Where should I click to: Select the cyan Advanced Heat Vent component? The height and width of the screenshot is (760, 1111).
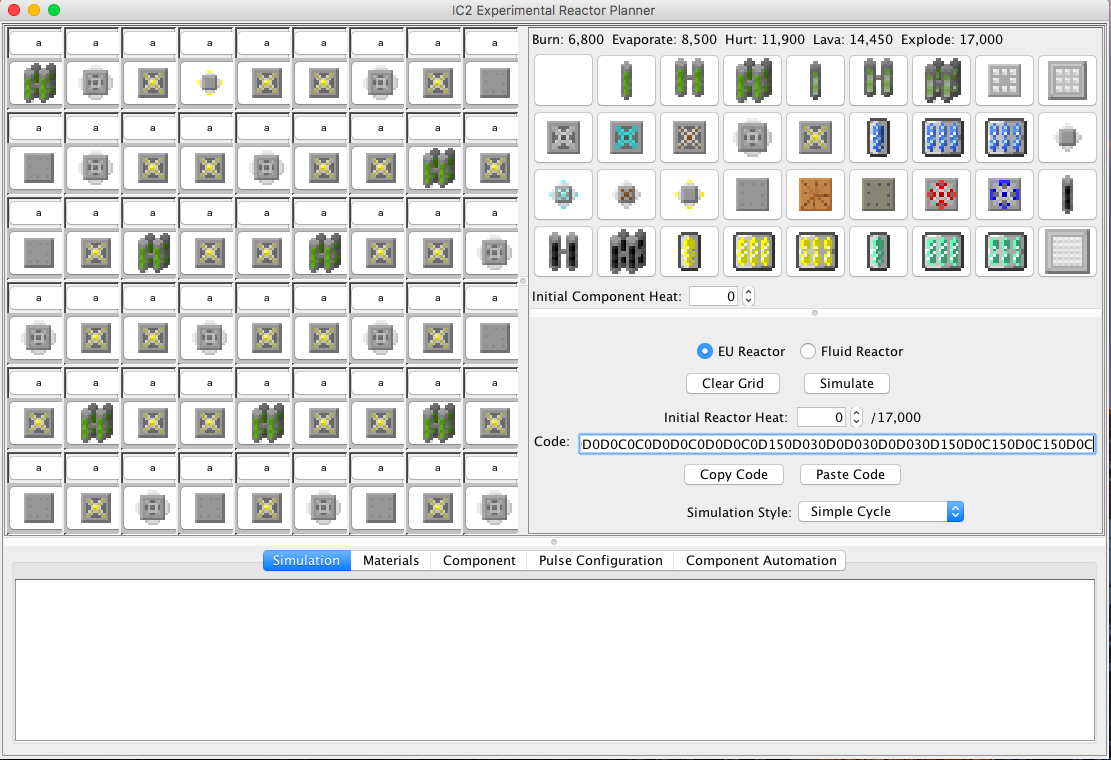tap(627, 137)
